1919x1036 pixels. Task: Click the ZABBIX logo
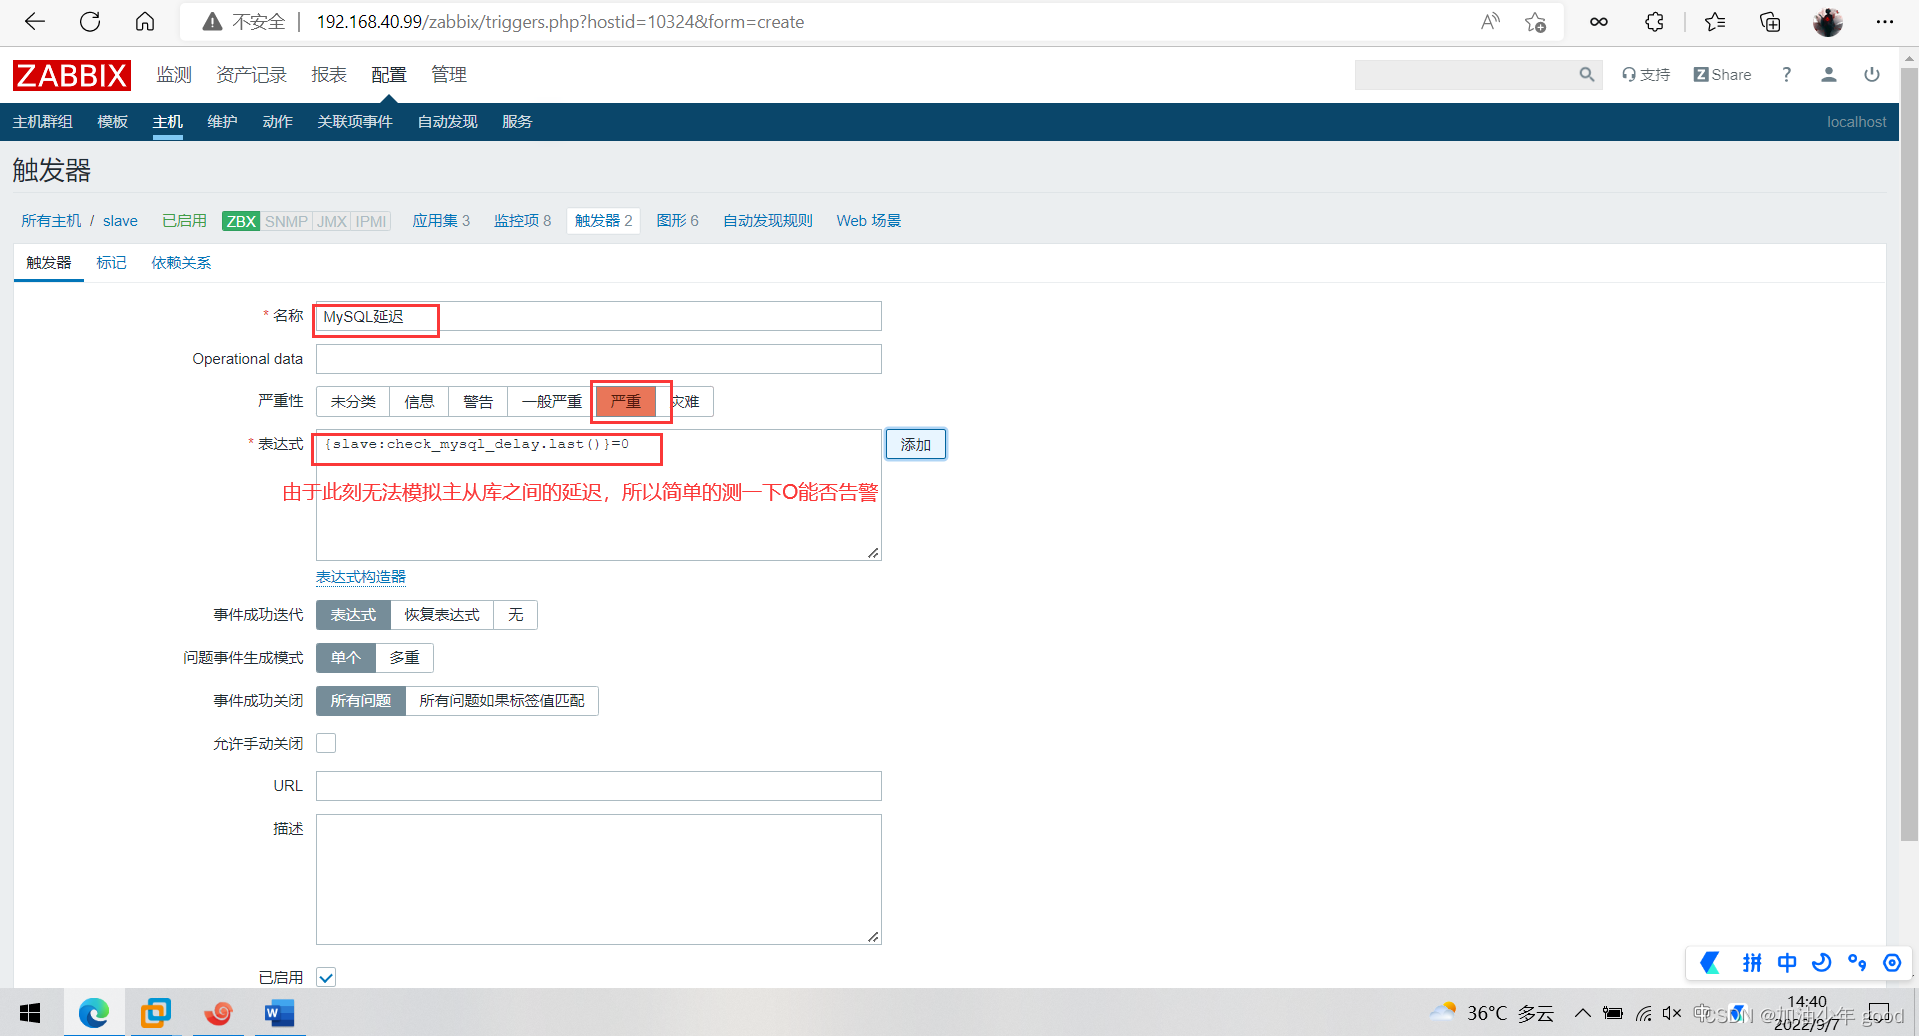point(71,75)
